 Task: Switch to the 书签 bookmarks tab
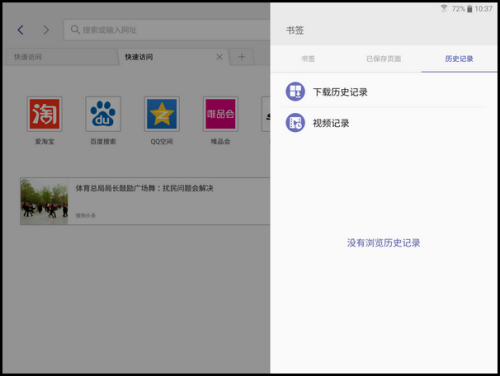[x=308, y=59]
